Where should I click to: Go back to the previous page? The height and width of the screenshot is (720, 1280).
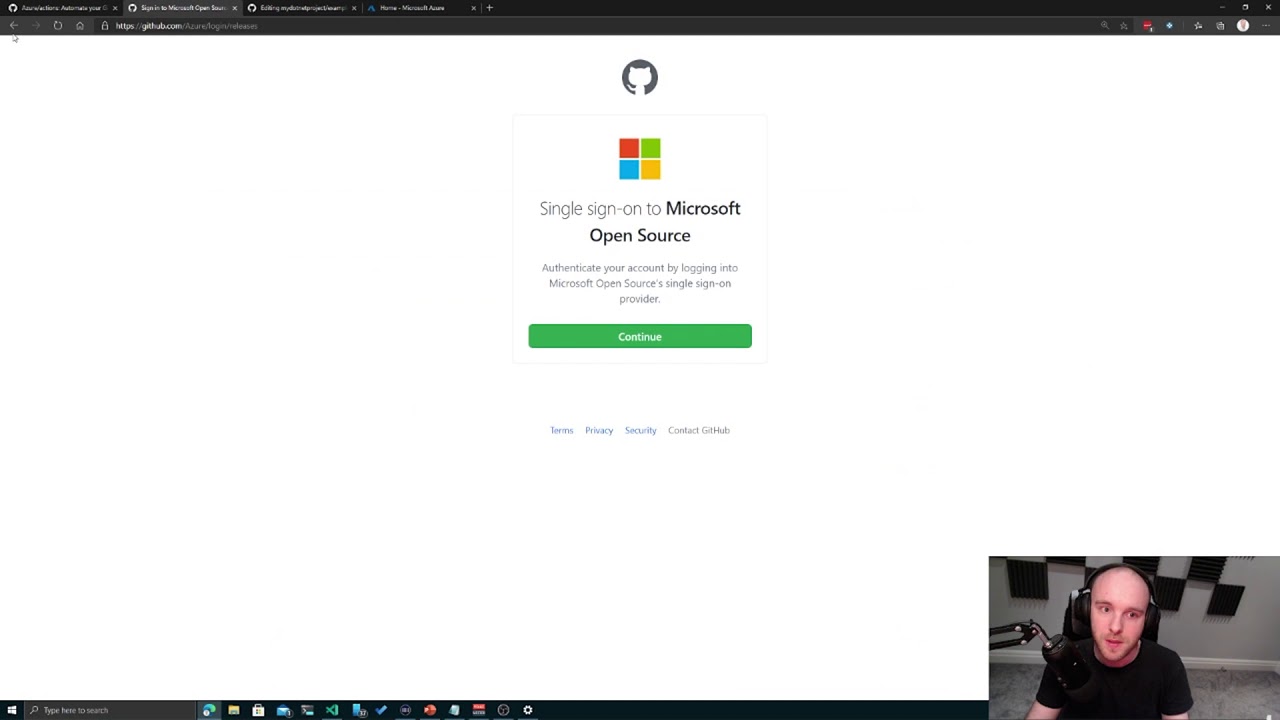tap(14, 26)
